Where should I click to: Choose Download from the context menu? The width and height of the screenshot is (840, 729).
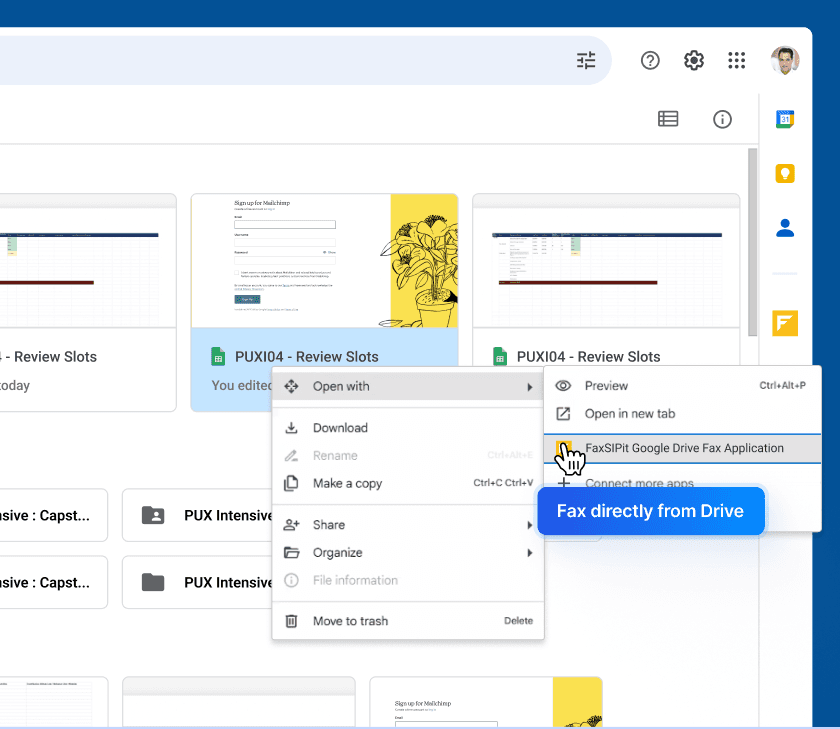tap(408, 427)
